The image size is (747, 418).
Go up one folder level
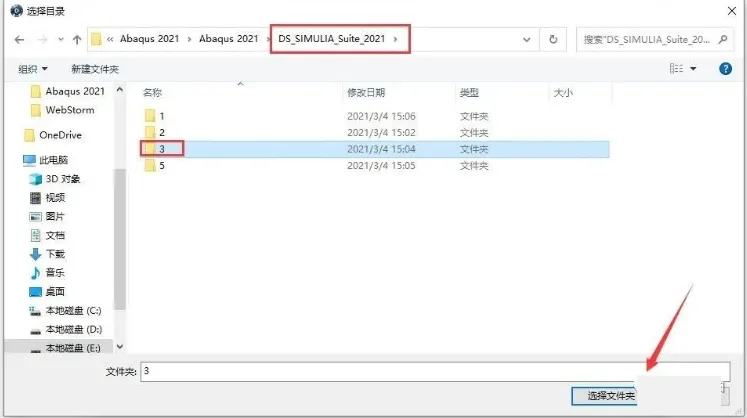pyautogui.click(x=77, y=40)
